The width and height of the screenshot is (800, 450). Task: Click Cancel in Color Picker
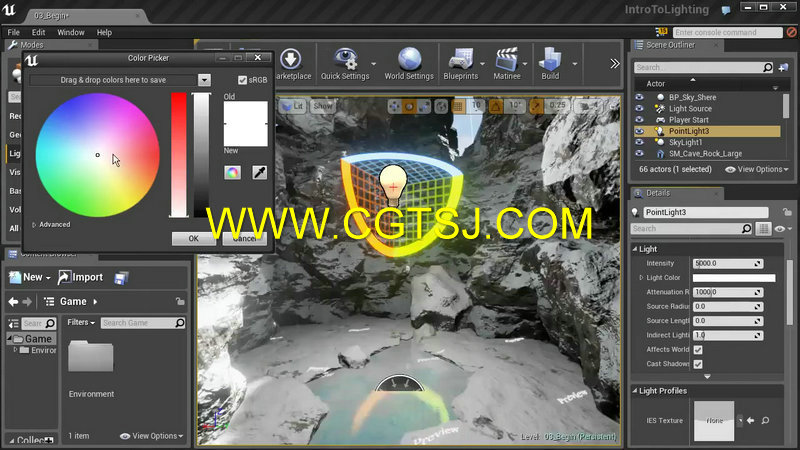tap(244, 238)
